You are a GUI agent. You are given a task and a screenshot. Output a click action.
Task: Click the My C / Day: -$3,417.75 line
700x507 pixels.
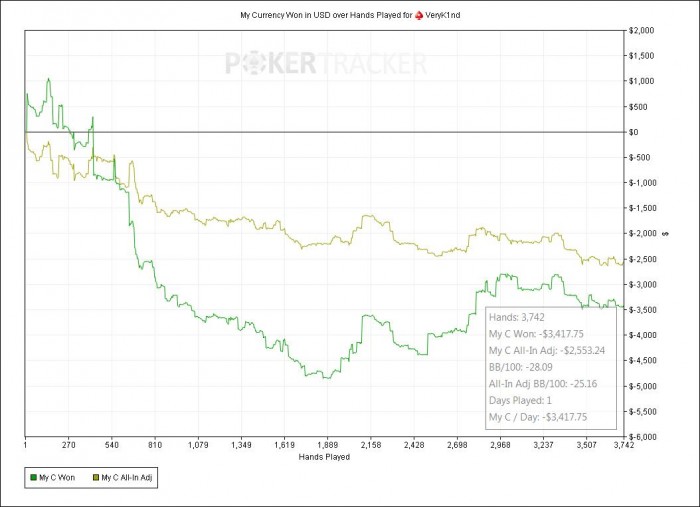click(x=538, y=417)
